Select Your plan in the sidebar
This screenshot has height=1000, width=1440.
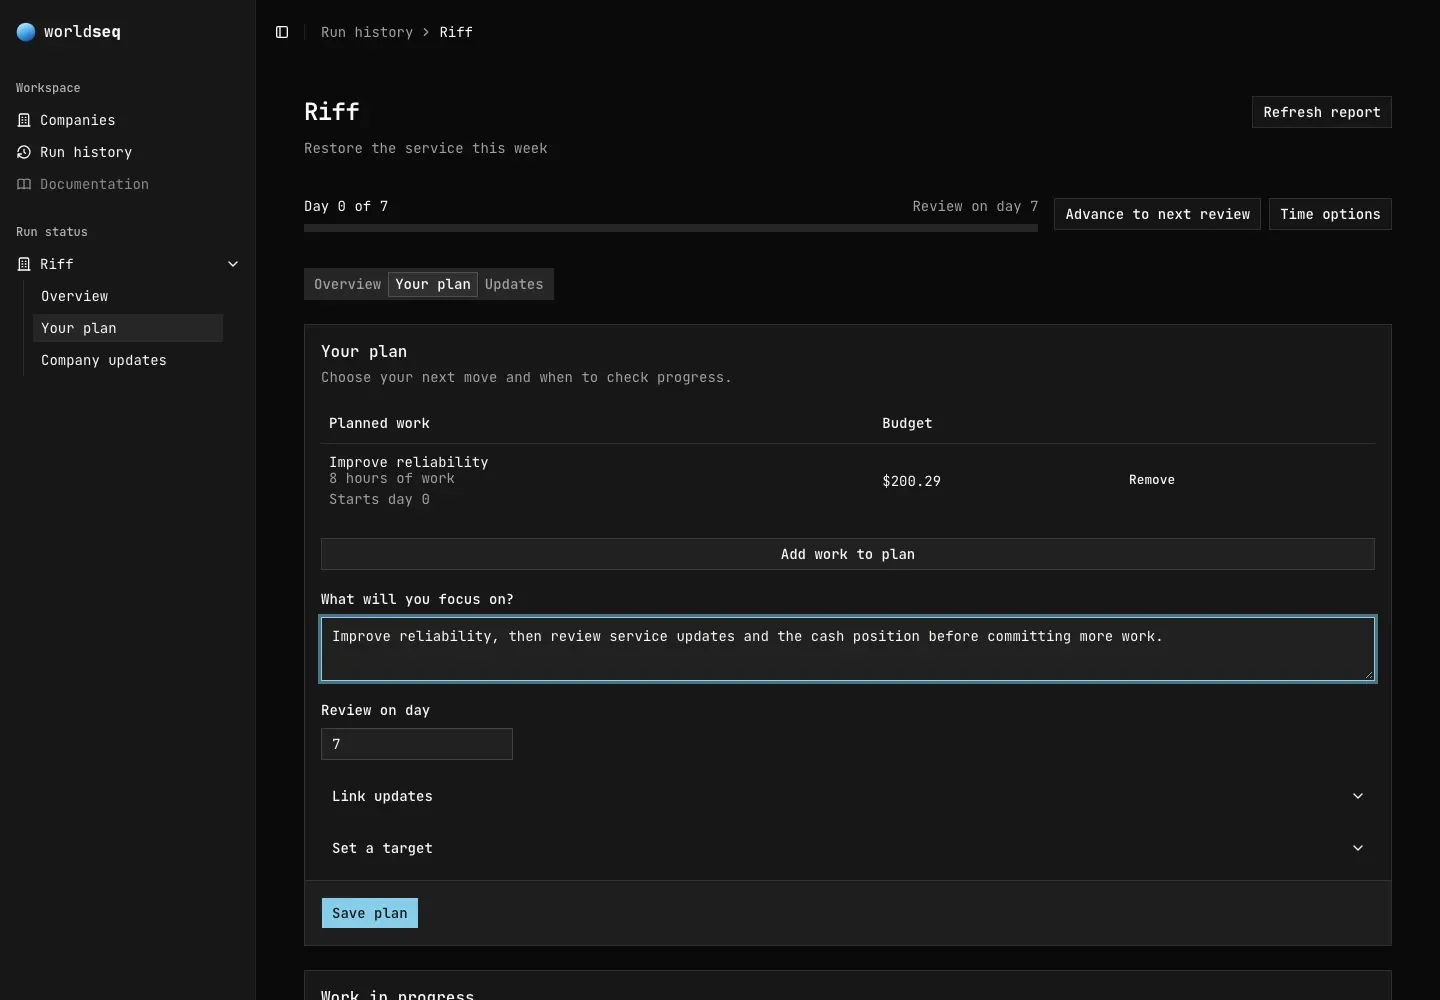tap(128, 328)
